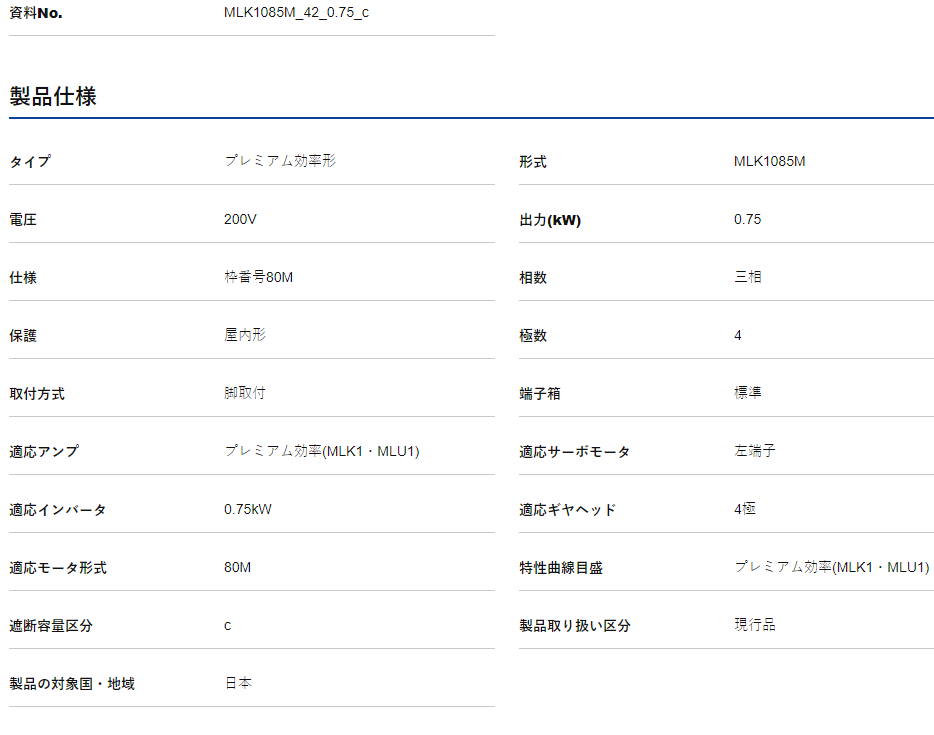Click the 出力(kW) label
The height and width of the screenshot is (735, 934).
click(x=550, y=220)
